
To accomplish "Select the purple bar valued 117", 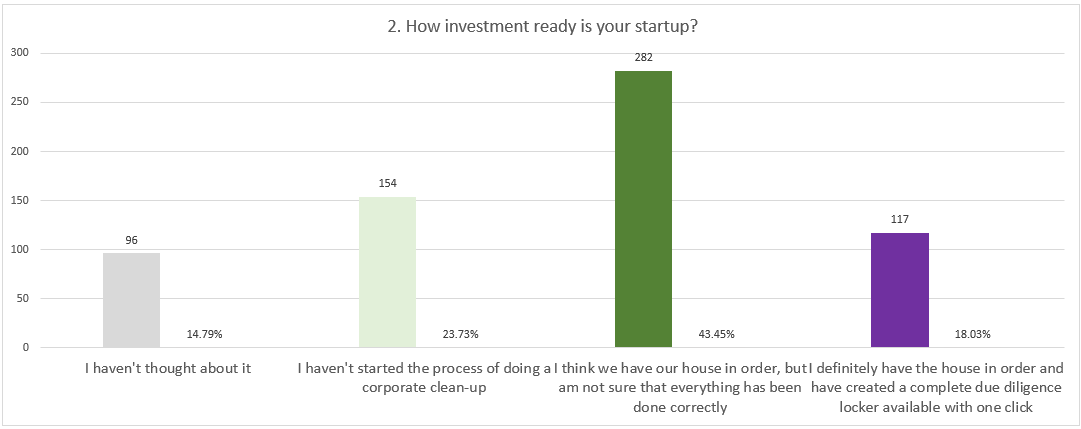I will [x=900, y=290].
